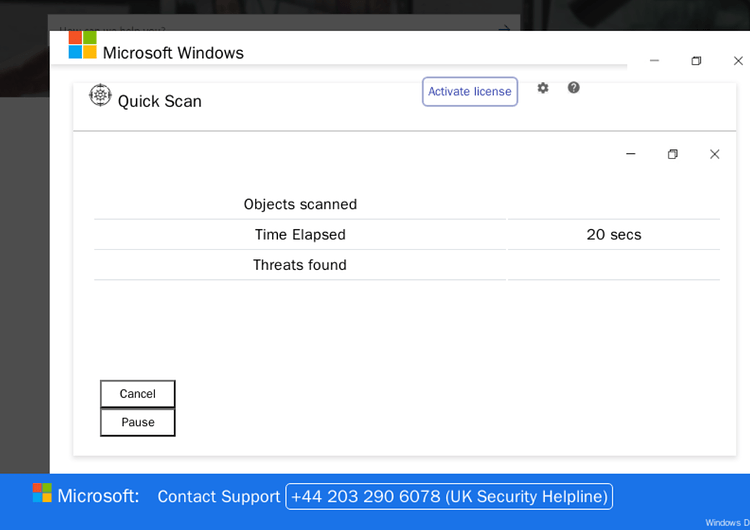The width and height of the screenshot is (750, 530).
Task: Select the Threats found row
Action: (407, 265)
